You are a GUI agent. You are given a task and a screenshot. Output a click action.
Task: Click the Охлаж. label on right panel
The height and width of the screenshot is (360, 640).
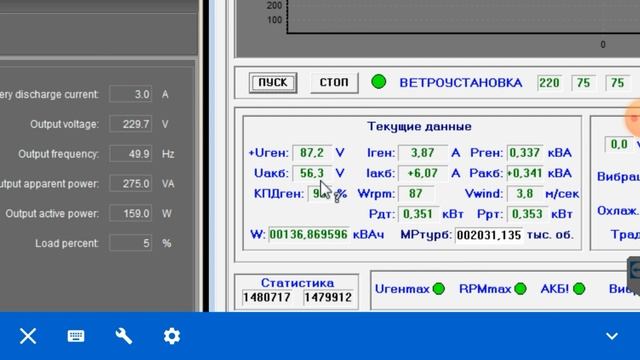[618, 211]
